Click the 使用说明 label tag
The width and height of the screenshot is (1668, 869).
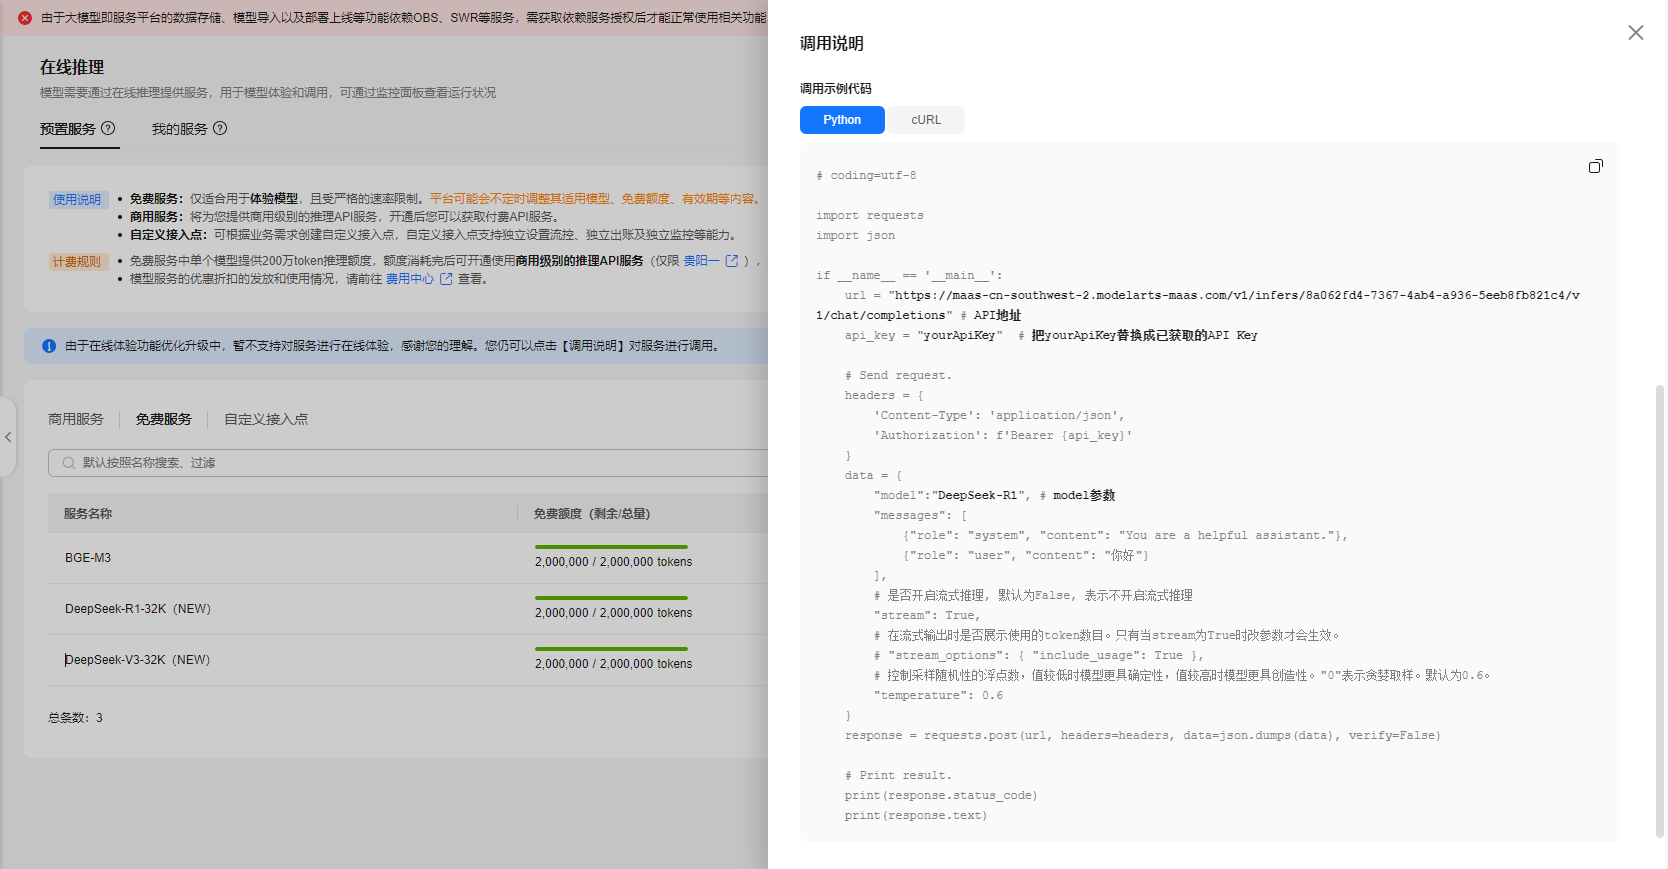77,200
